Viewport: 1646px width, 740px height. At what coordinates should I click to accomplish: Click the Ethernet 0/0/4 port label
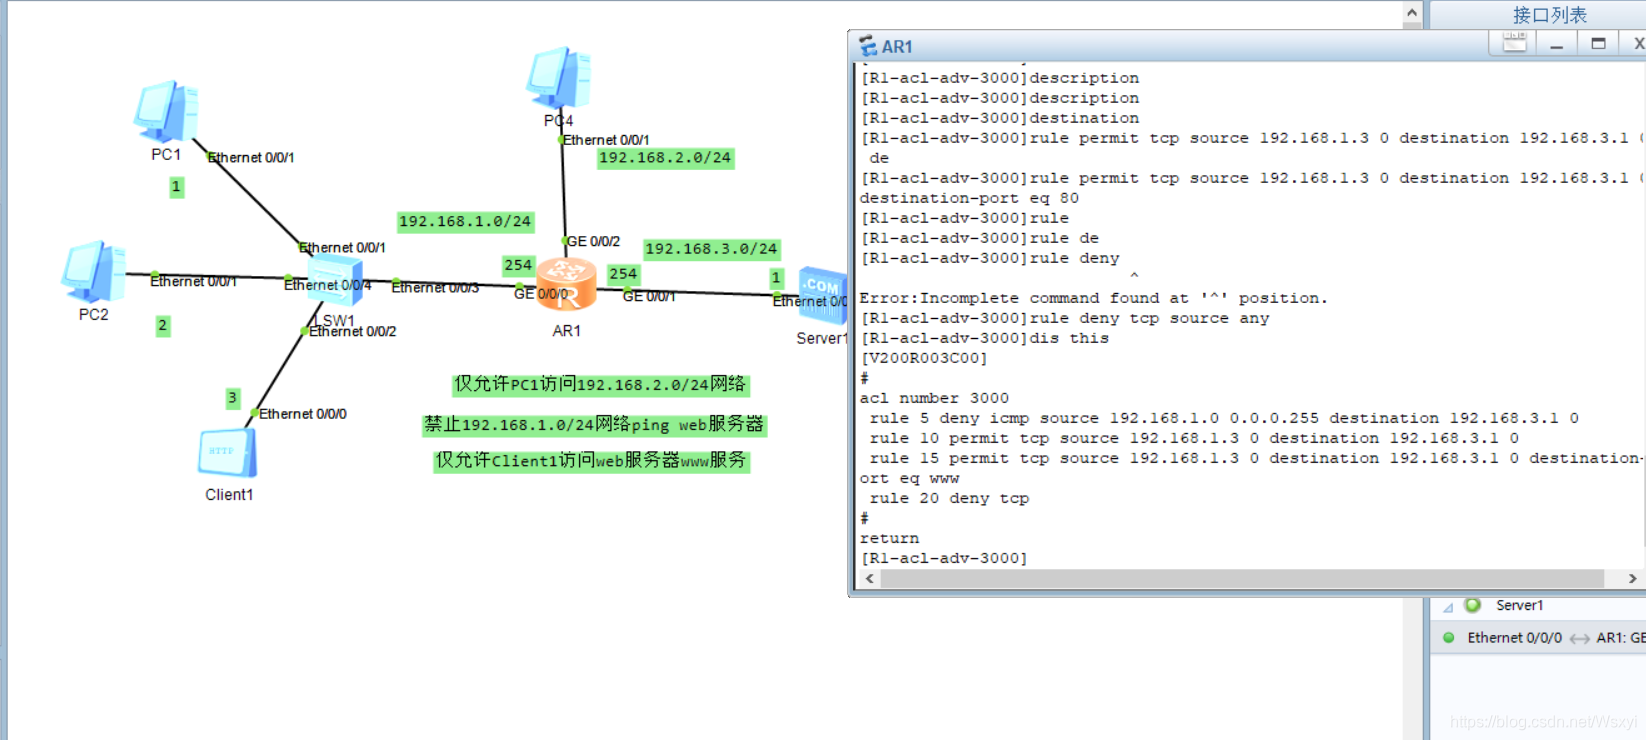(x=327, y=285)
